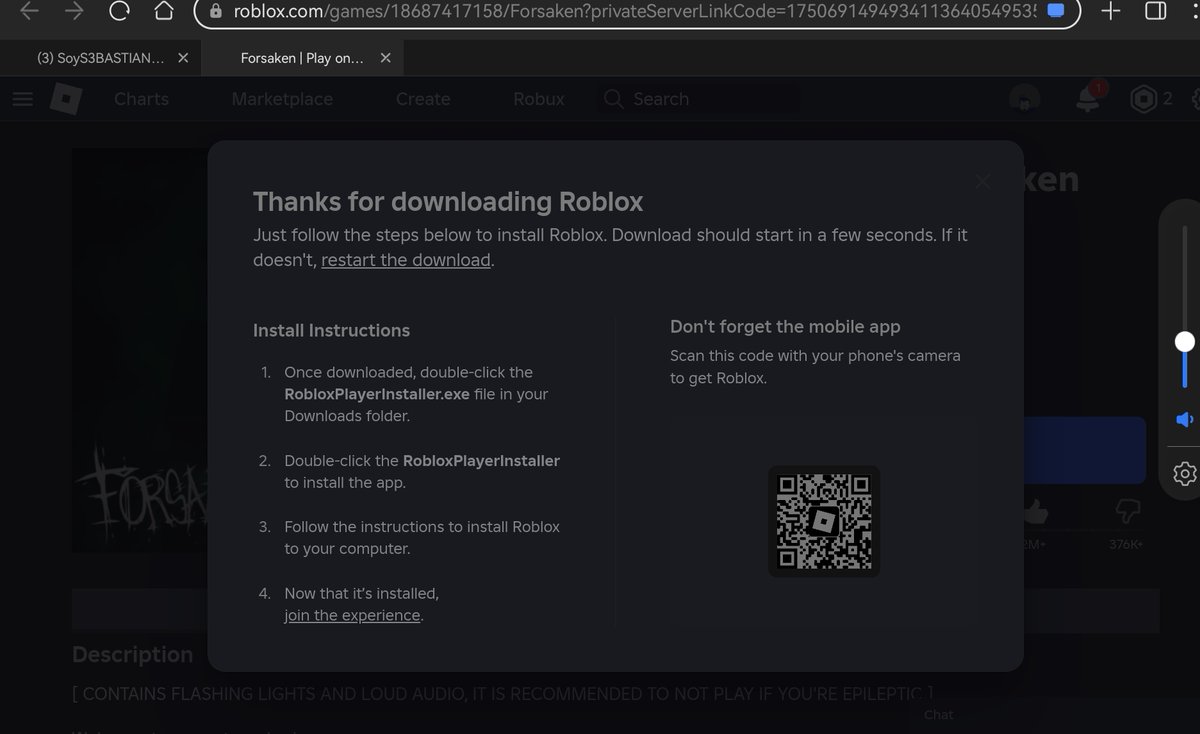Click the Forsaken game thumbnail
Image resolution: width=1200 pixels, height=734 pixels.
(x=140, y=350)
